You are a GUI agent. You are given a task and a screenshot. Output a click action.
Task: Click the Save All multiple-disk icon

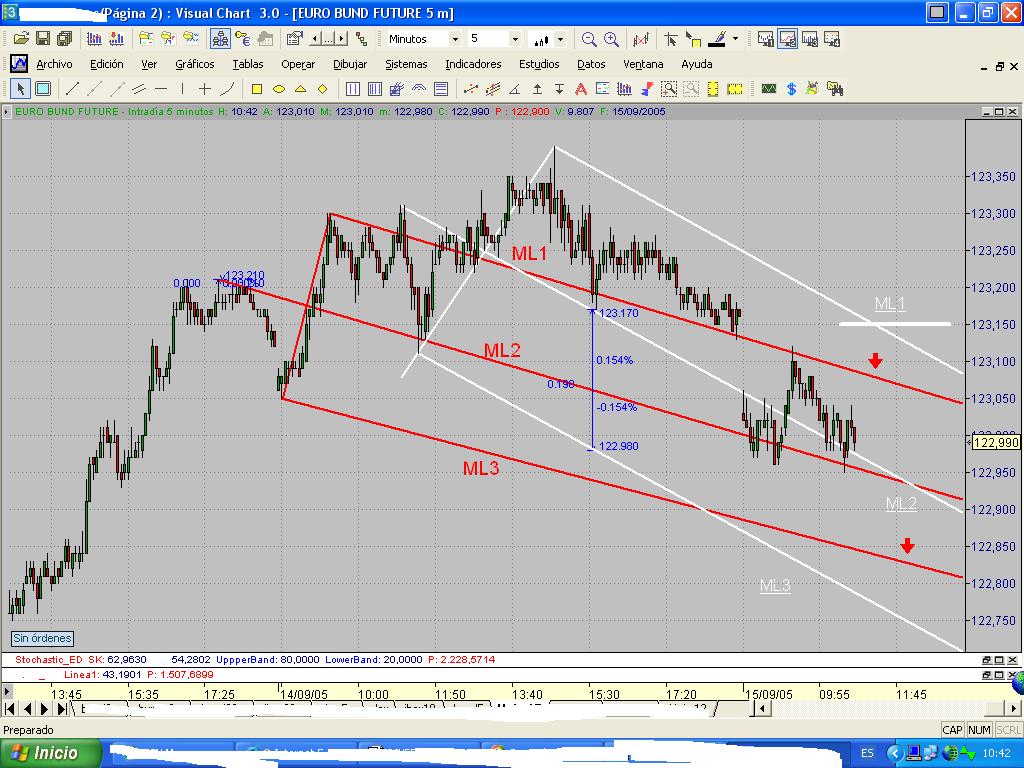65,39
